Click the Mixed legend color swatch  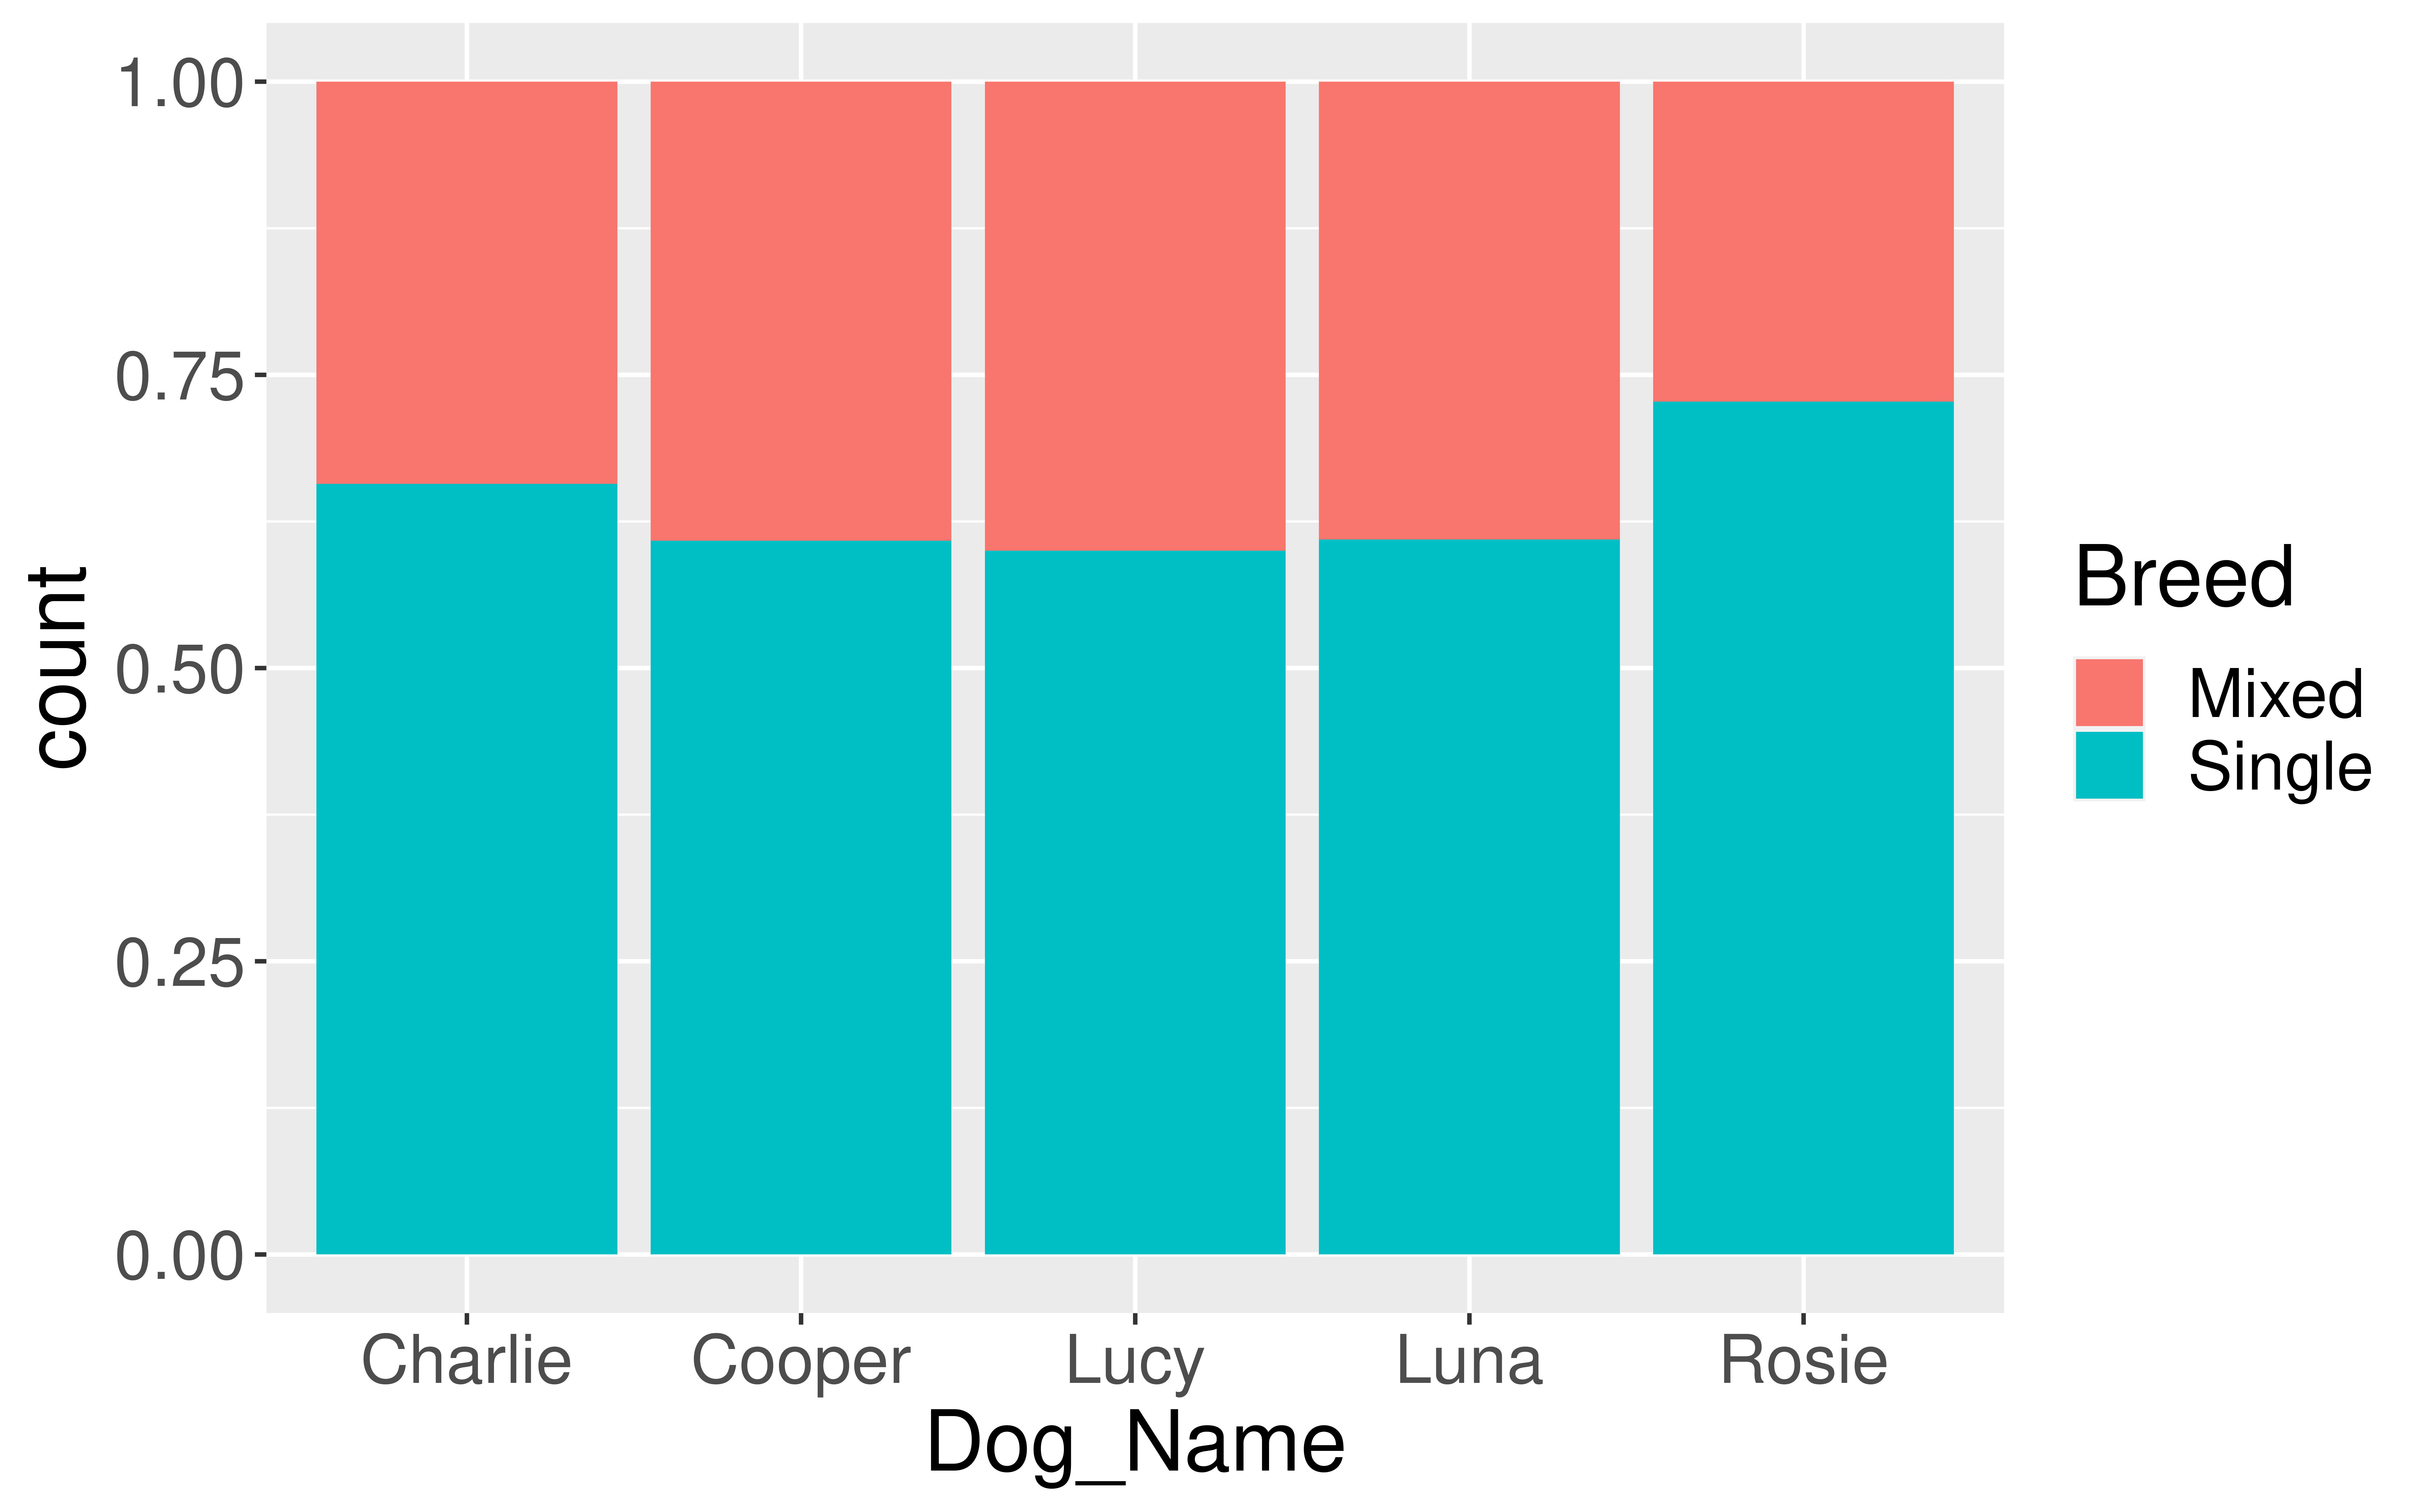point(2109,692)
